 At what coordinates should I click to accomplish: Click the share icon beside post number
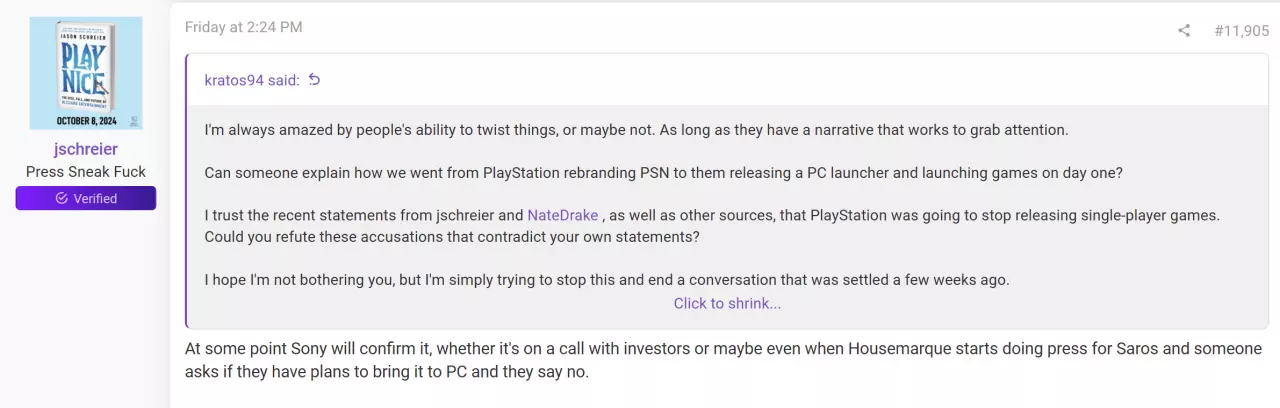(x=1184, y=31)
